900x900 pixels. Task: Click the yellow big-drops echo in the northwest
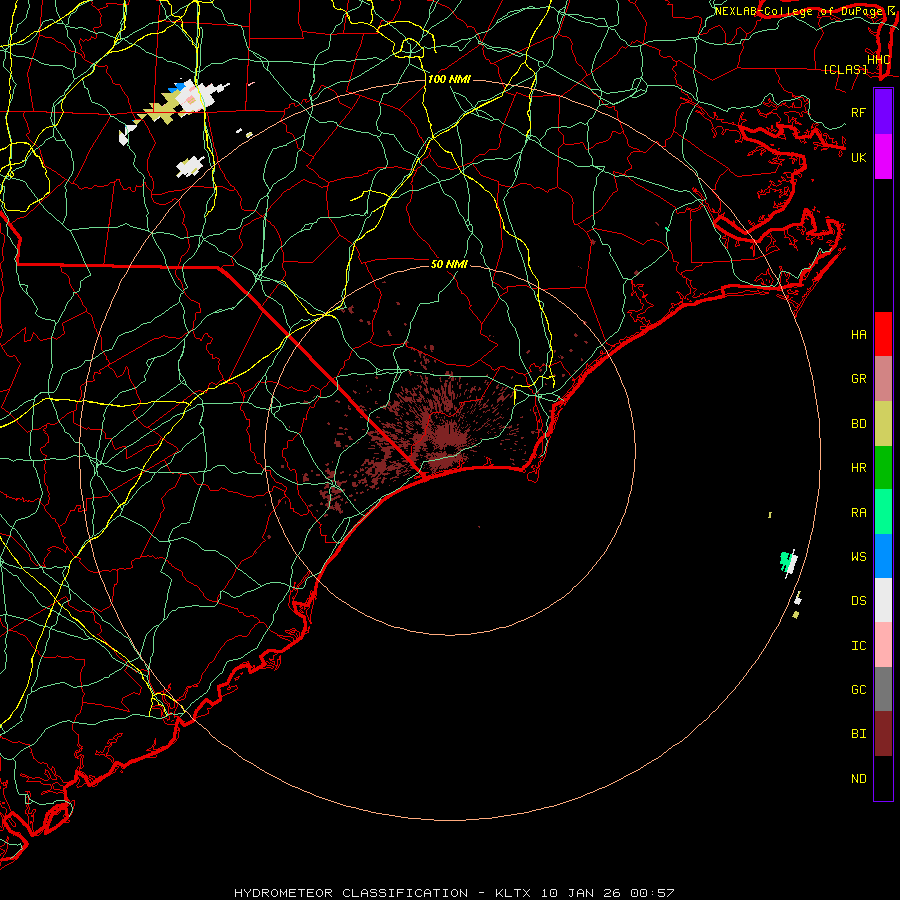point(161,109)
